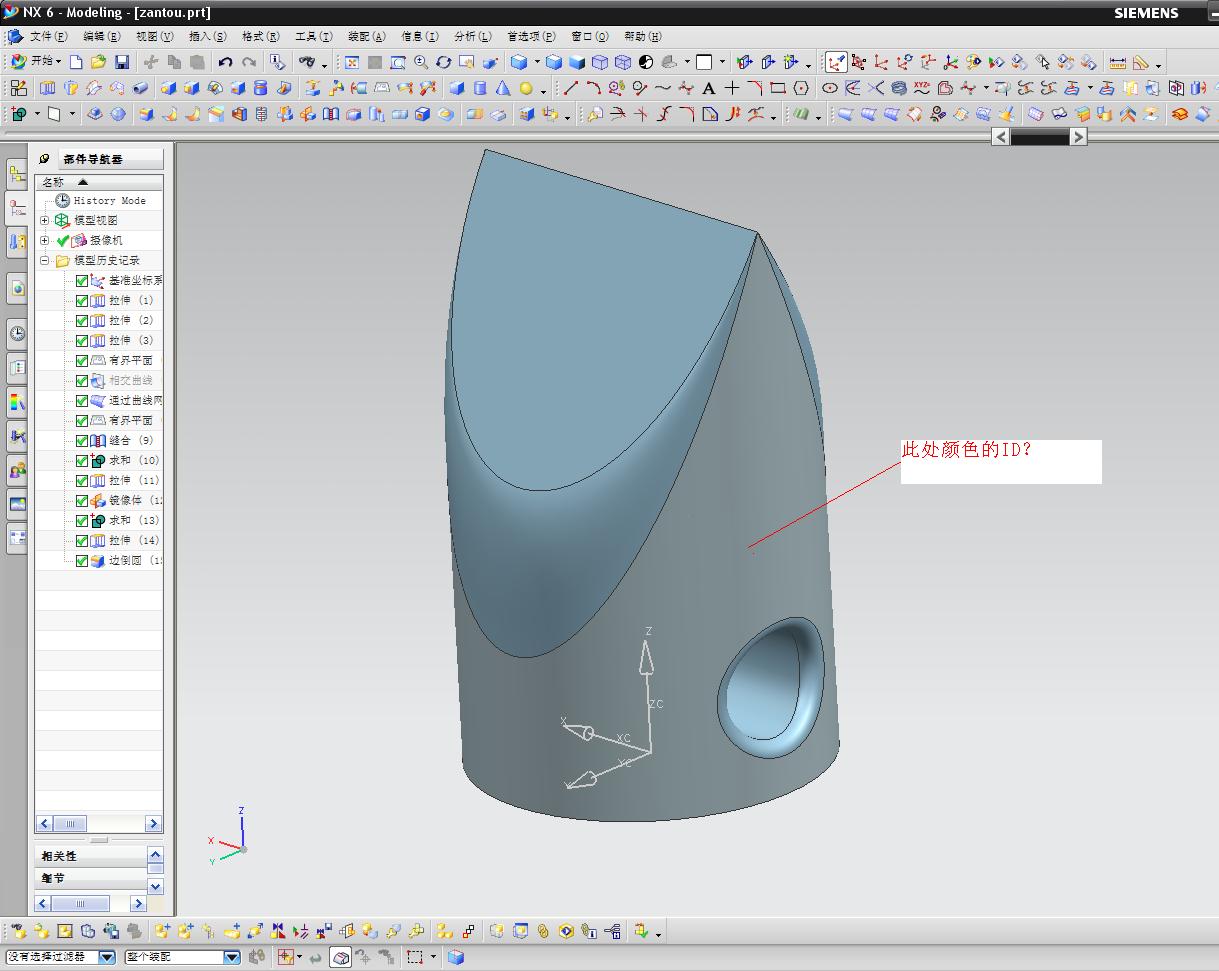Click the navigator horizontal scrollbar
This screenshot has height=971, width=1219.
point(99,824)
